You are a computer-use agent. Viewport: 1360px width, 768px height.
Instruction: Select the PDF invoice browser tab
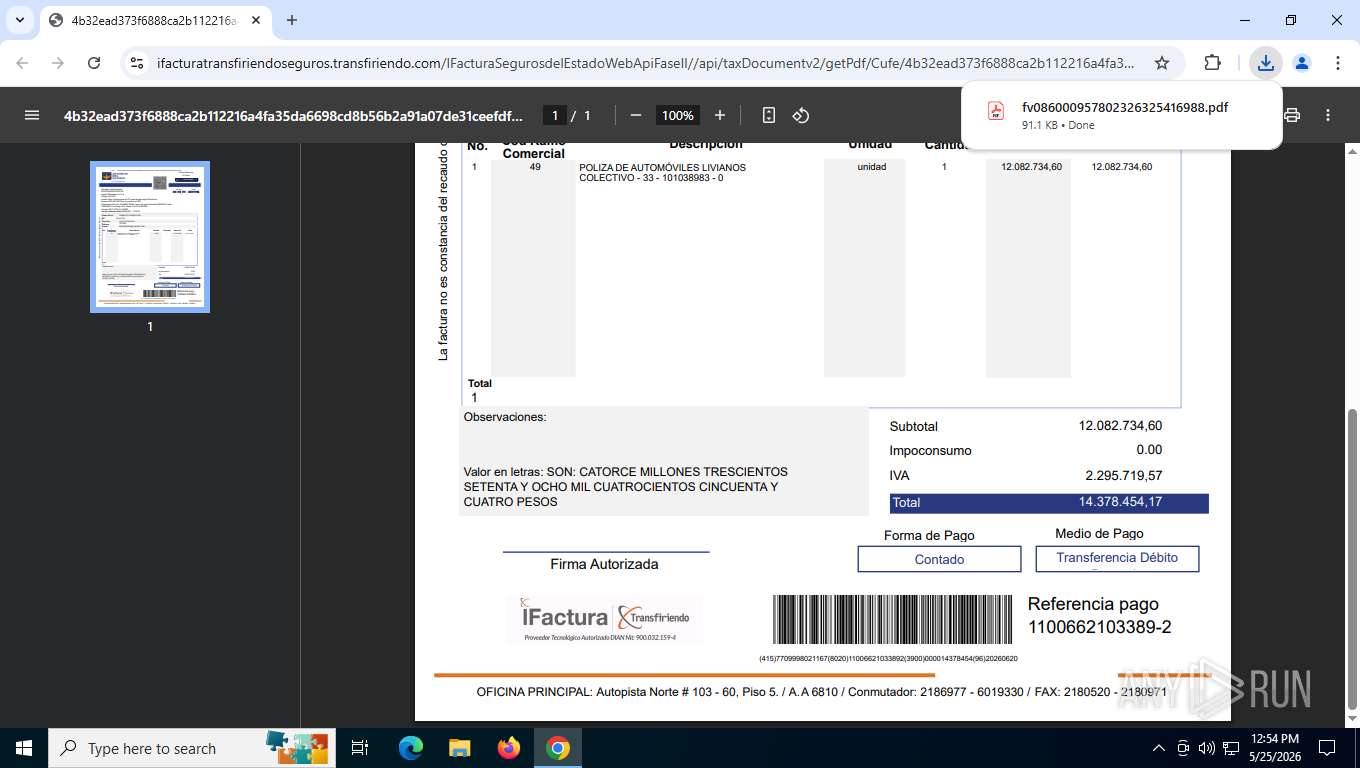[x=155, y=20]
